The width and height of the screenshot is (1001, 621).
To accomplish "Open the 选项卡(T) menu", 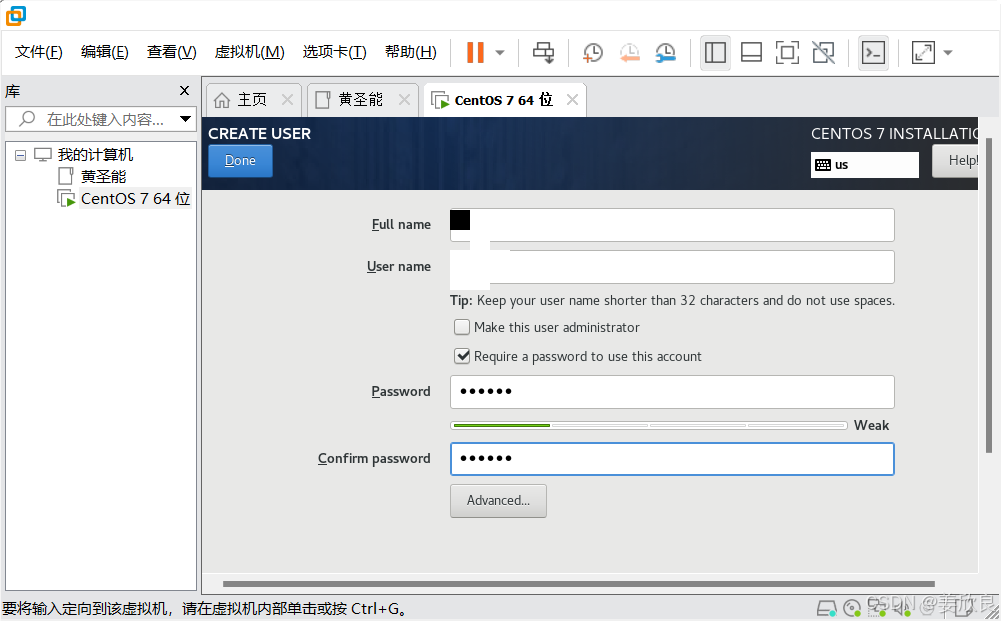I will tap(335, 52).
